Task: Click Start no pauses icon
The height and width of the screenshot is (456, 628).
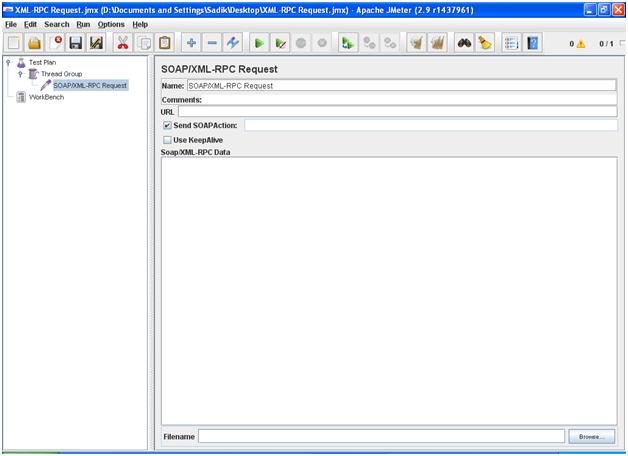Action: (x=280, y=43)
